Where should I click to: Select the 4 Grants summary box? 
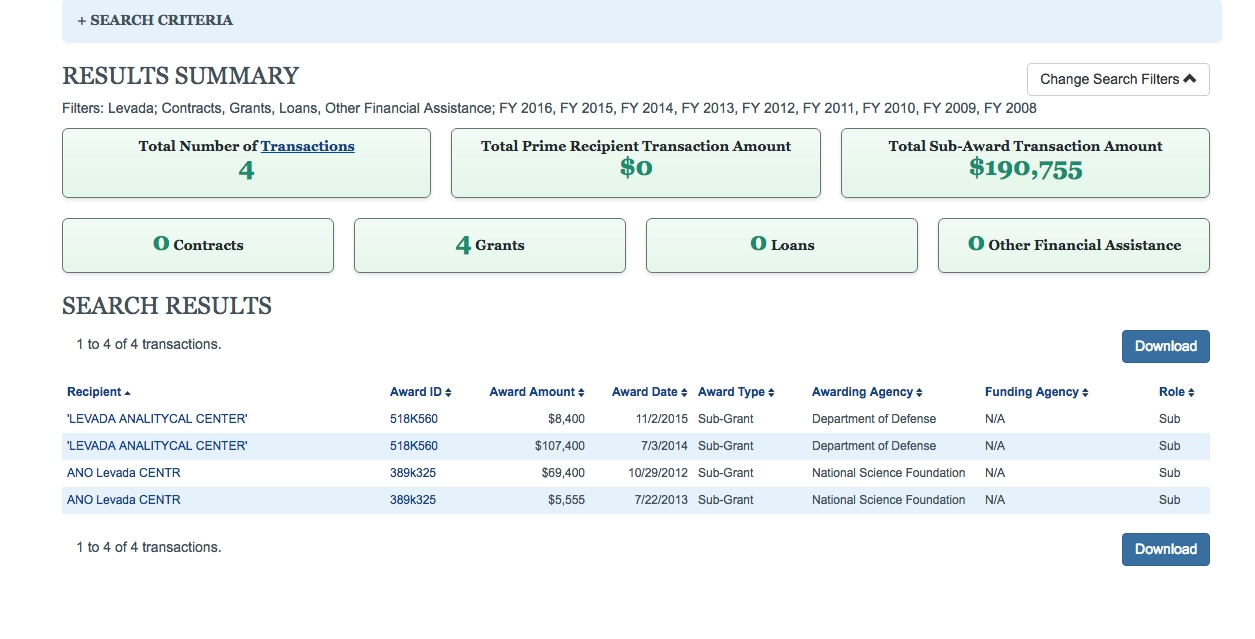pos(489,245)
